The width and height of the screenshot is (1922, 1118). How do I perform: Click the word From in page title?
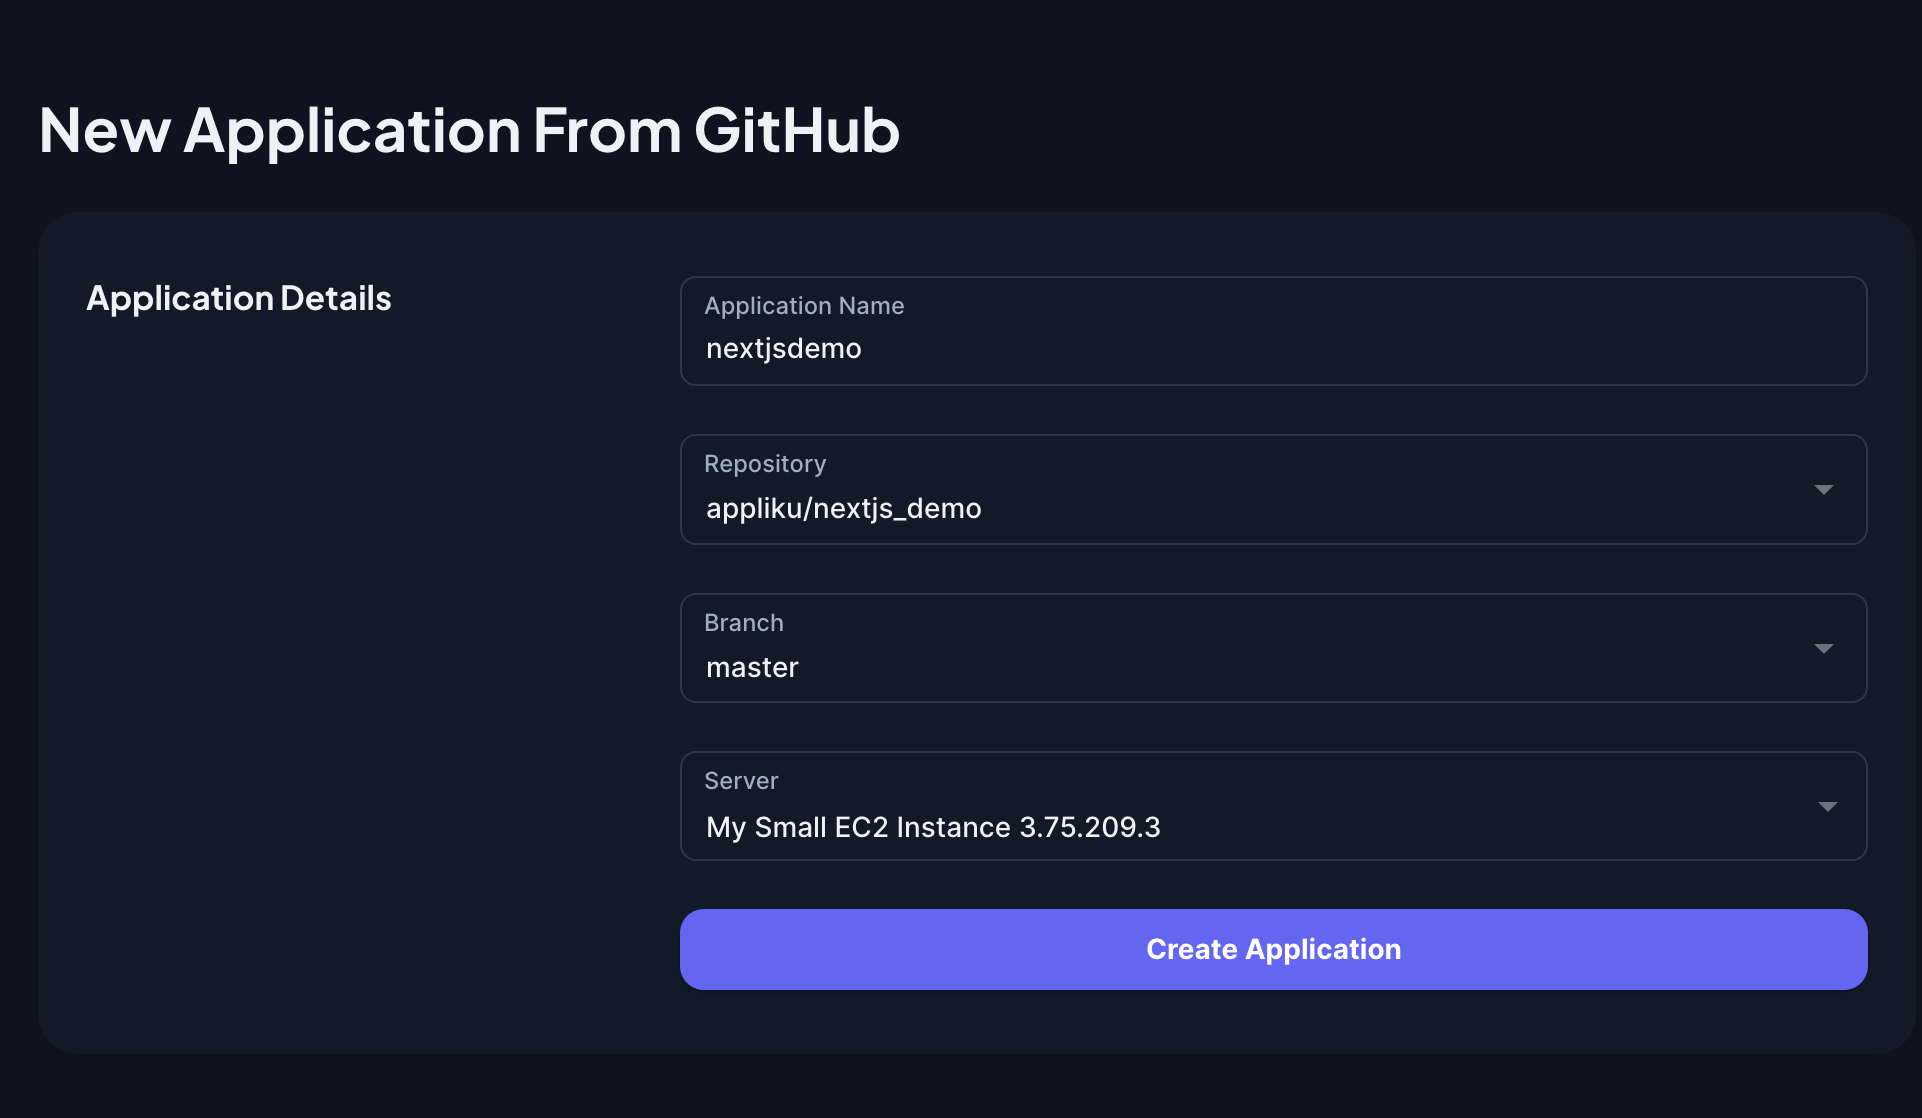[607, 130]
